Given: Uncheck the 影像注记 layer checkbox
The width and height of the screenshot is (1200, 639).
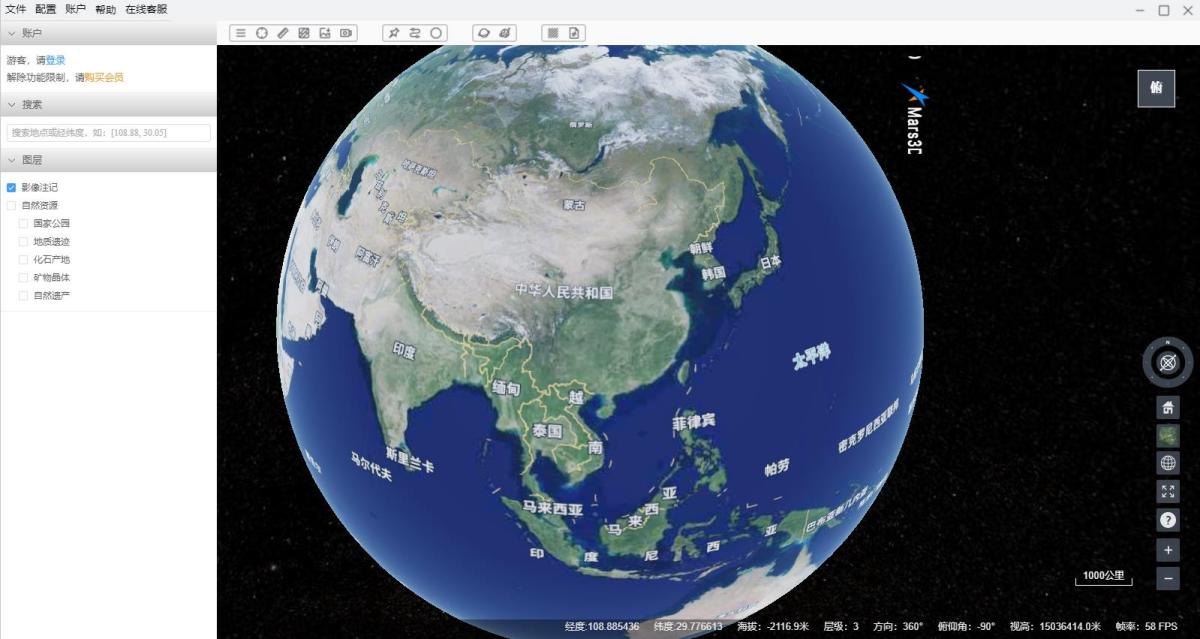Looking at the screenshot, I should coord(11,187).
